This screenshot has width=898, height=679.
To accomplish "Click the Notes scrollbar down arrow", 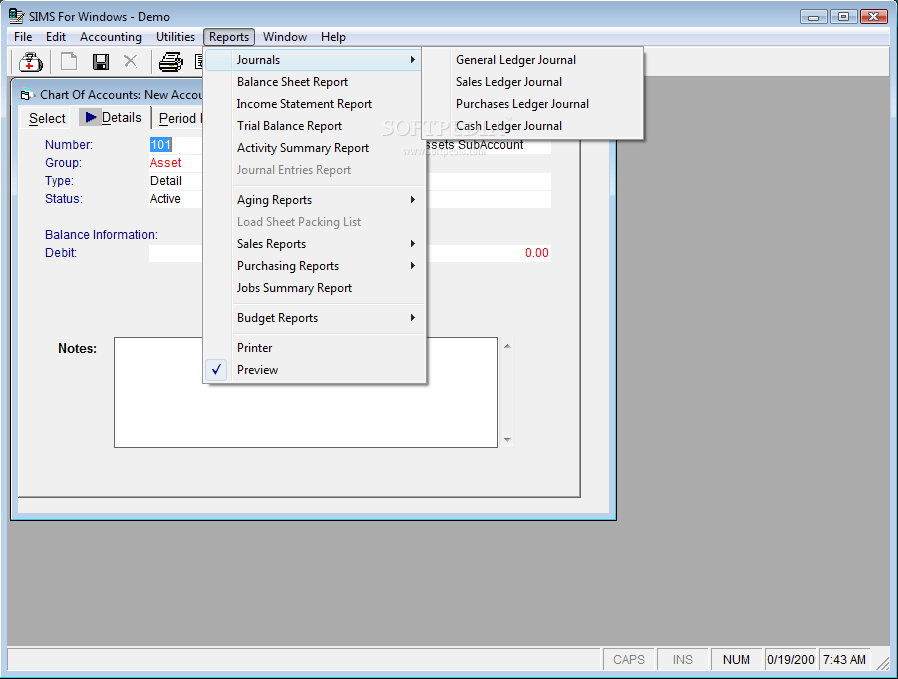I will (507, 440).
